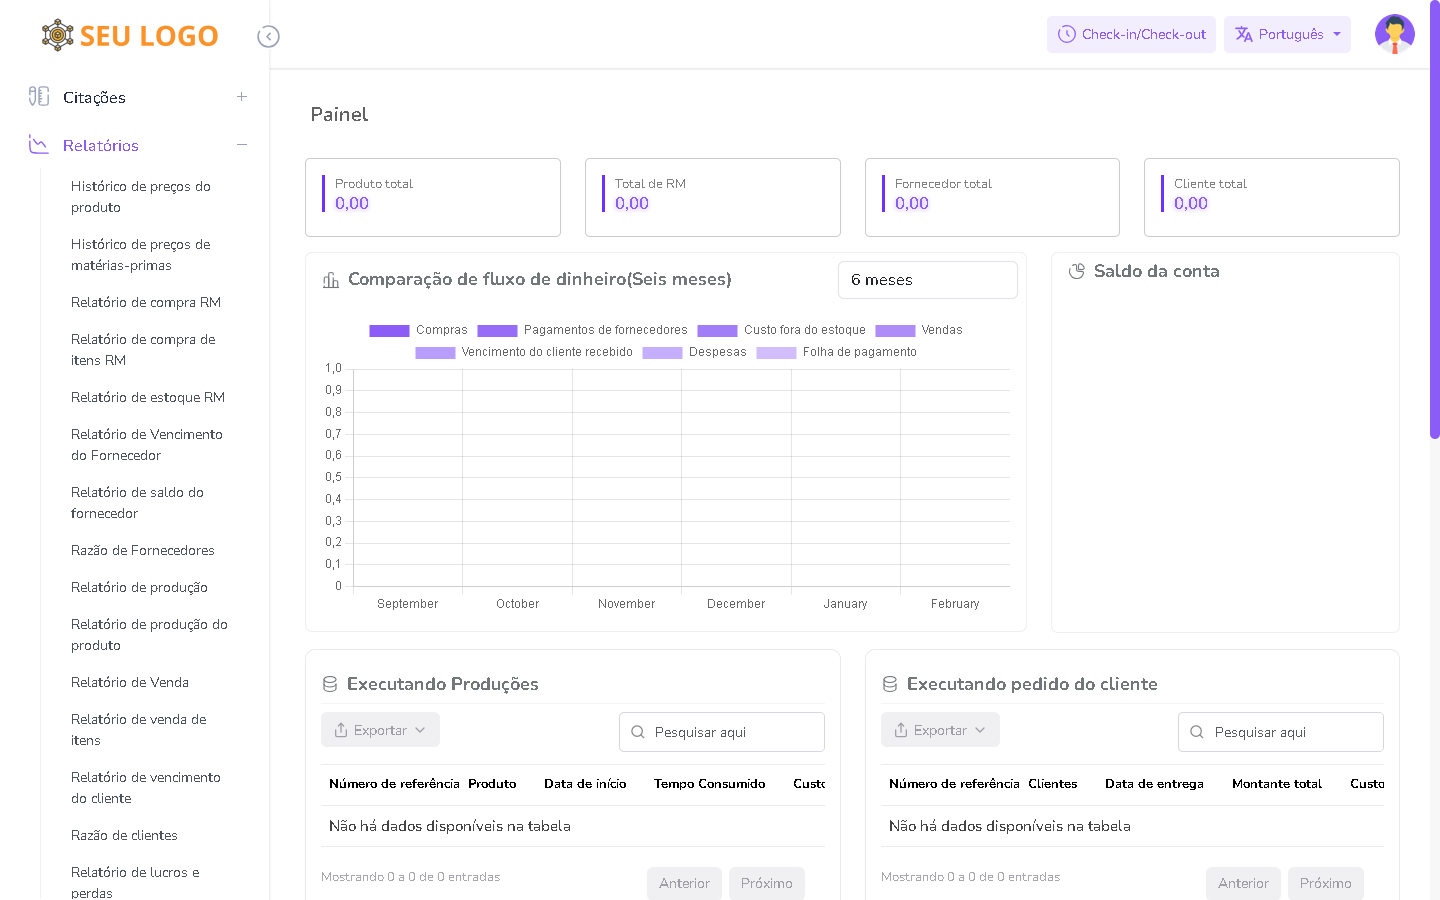Open Exportar under Executando pedido do cliente
Screen dimensions: 1440x900
pyautogui.click(x=940, y=730)
